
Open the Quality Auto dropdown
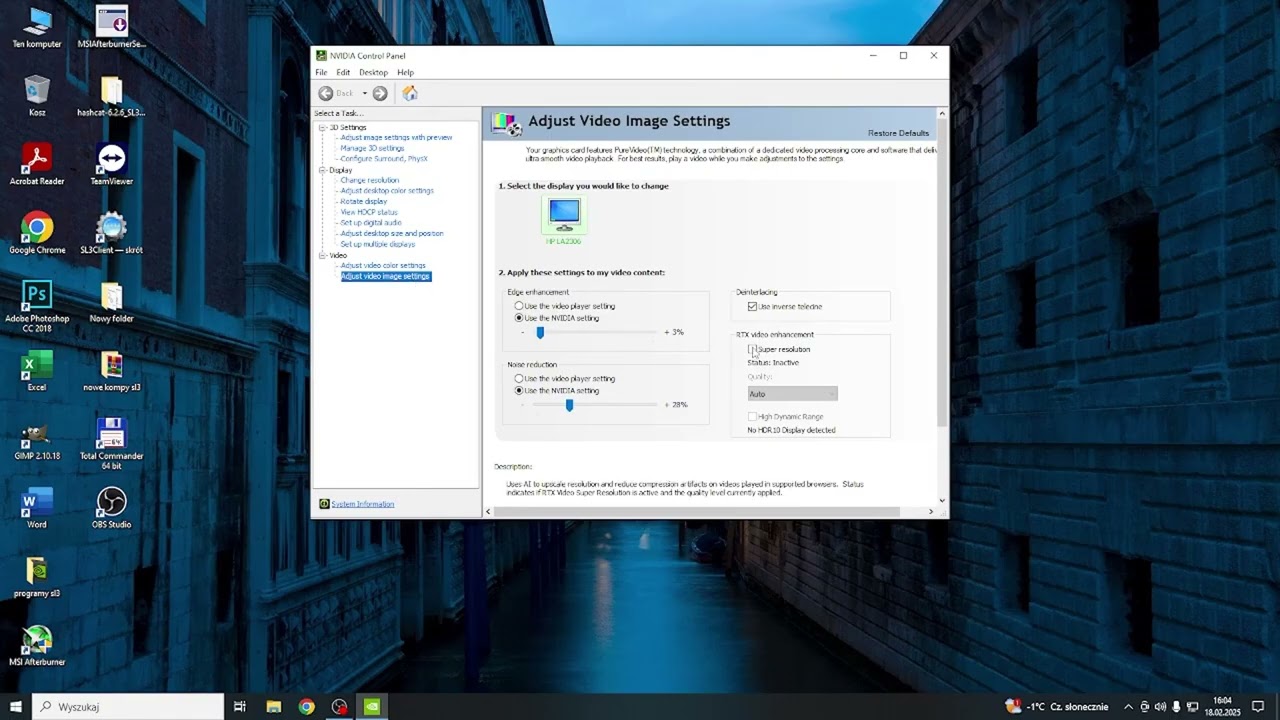792,394
